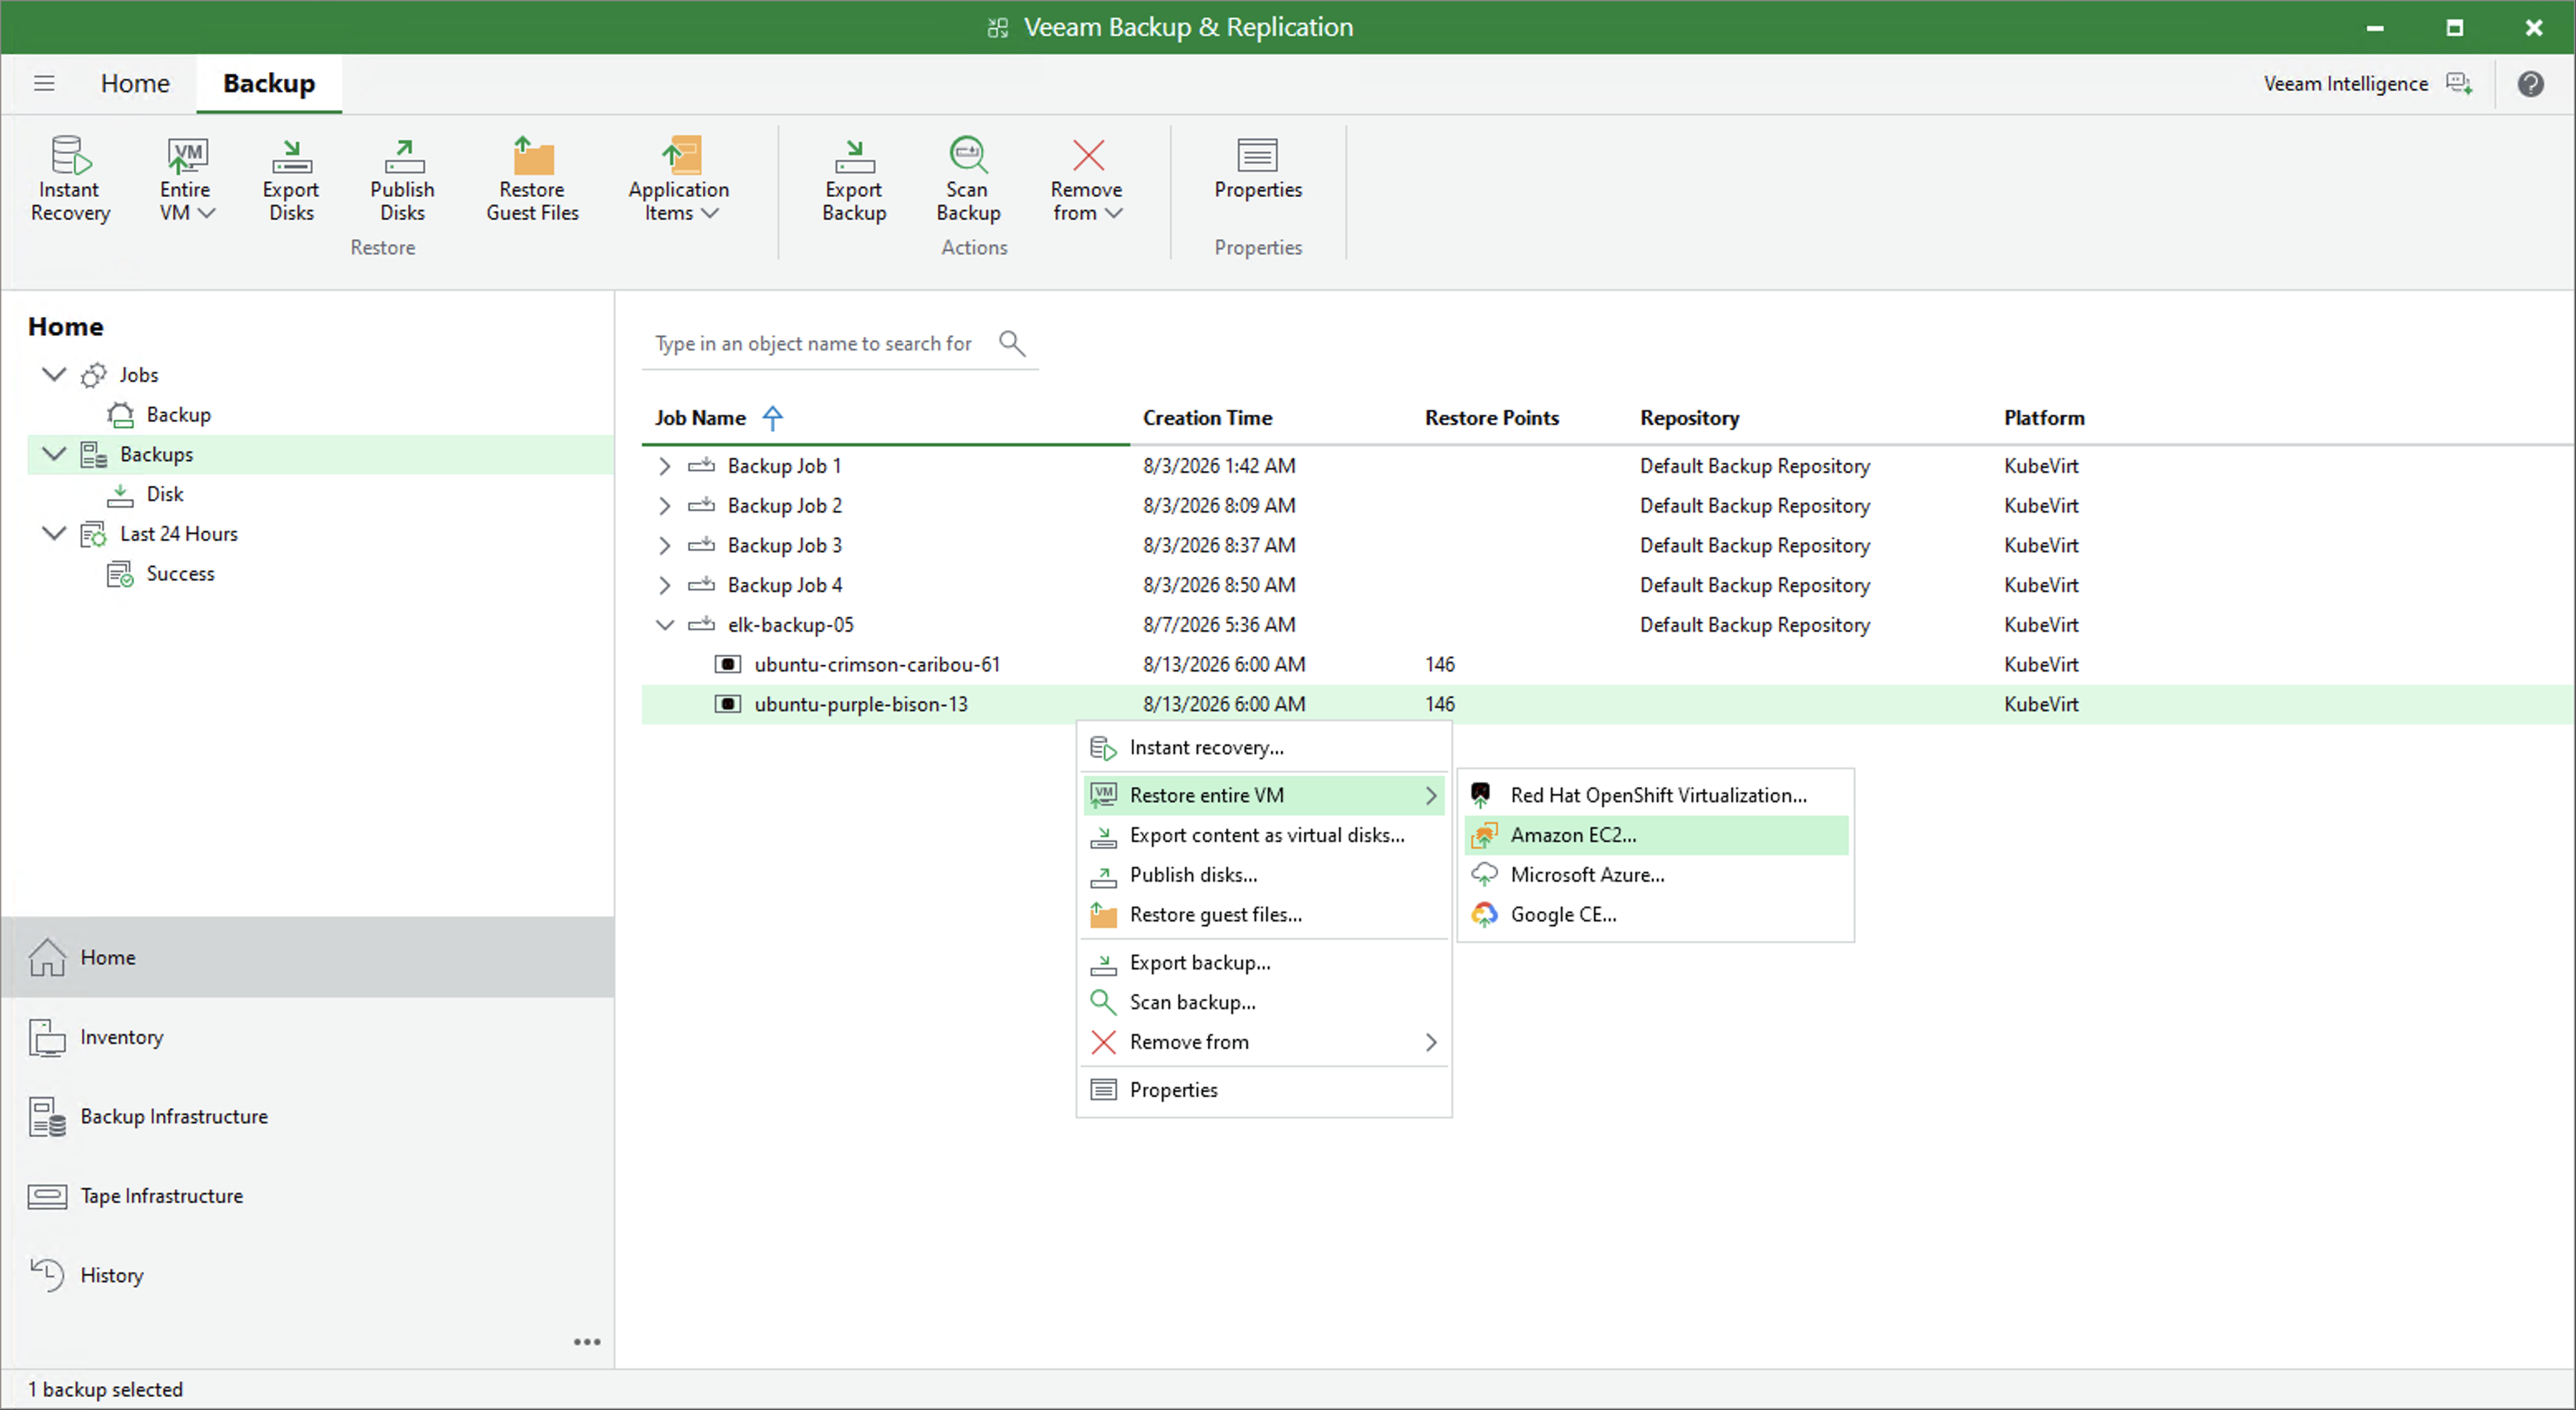
Task: Choose Export backup from context menu
Action: [1264, 962]
